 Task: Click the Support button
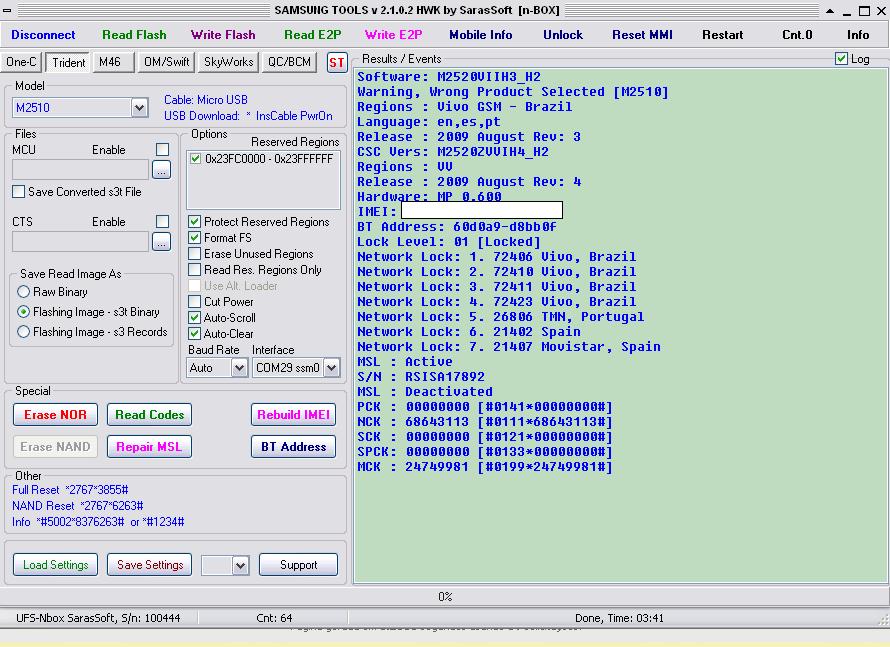tap(299, 565)
